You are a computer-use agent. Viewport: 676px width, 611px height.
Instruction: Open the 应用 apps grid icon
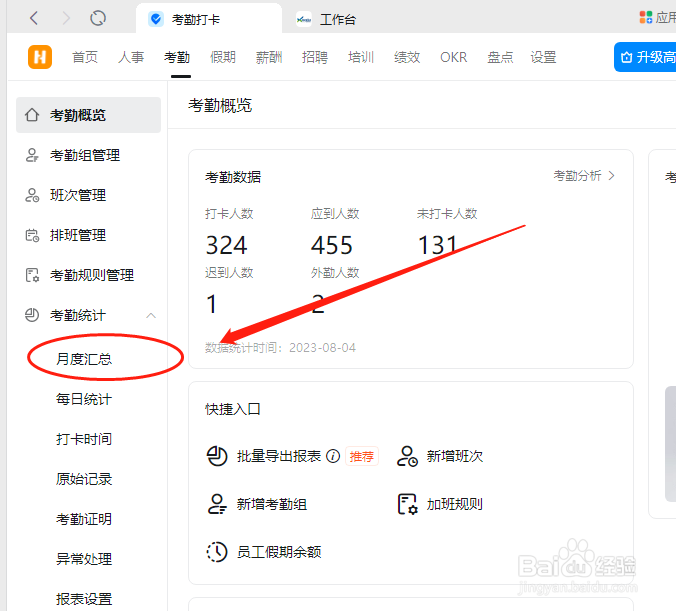[645, 17]
